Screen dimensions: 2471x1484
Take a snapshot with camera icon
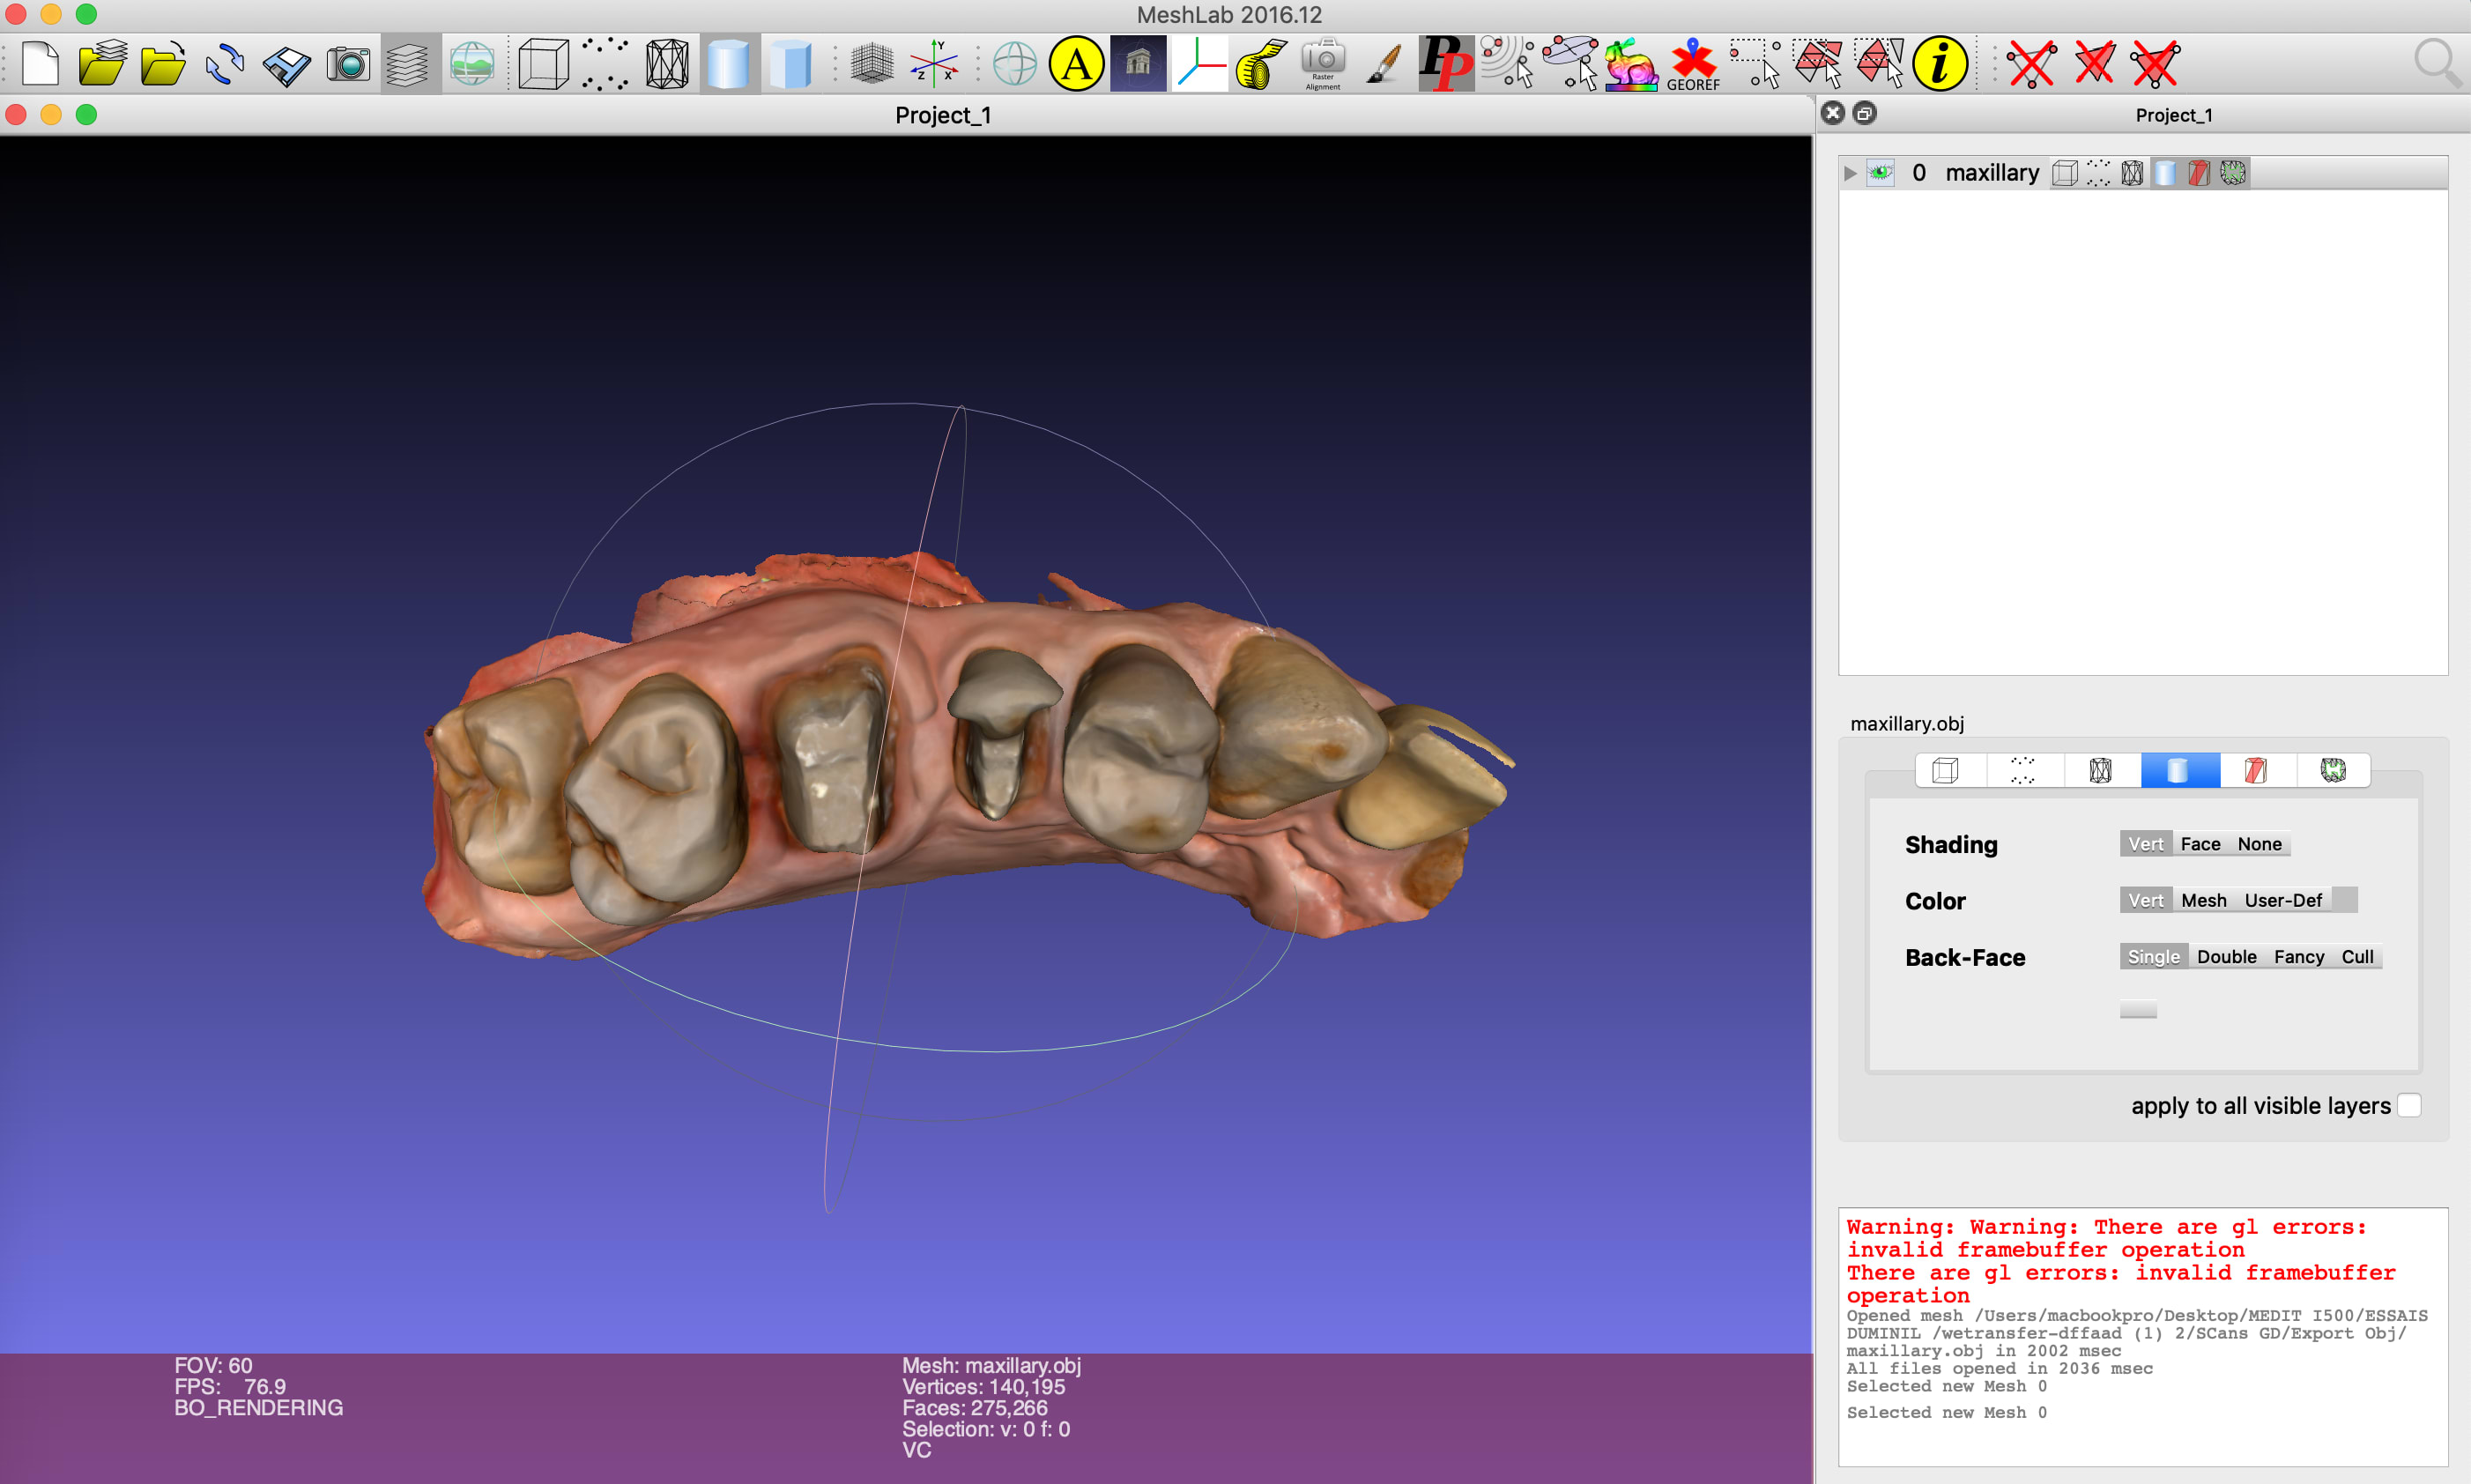(x=348, y=65)
